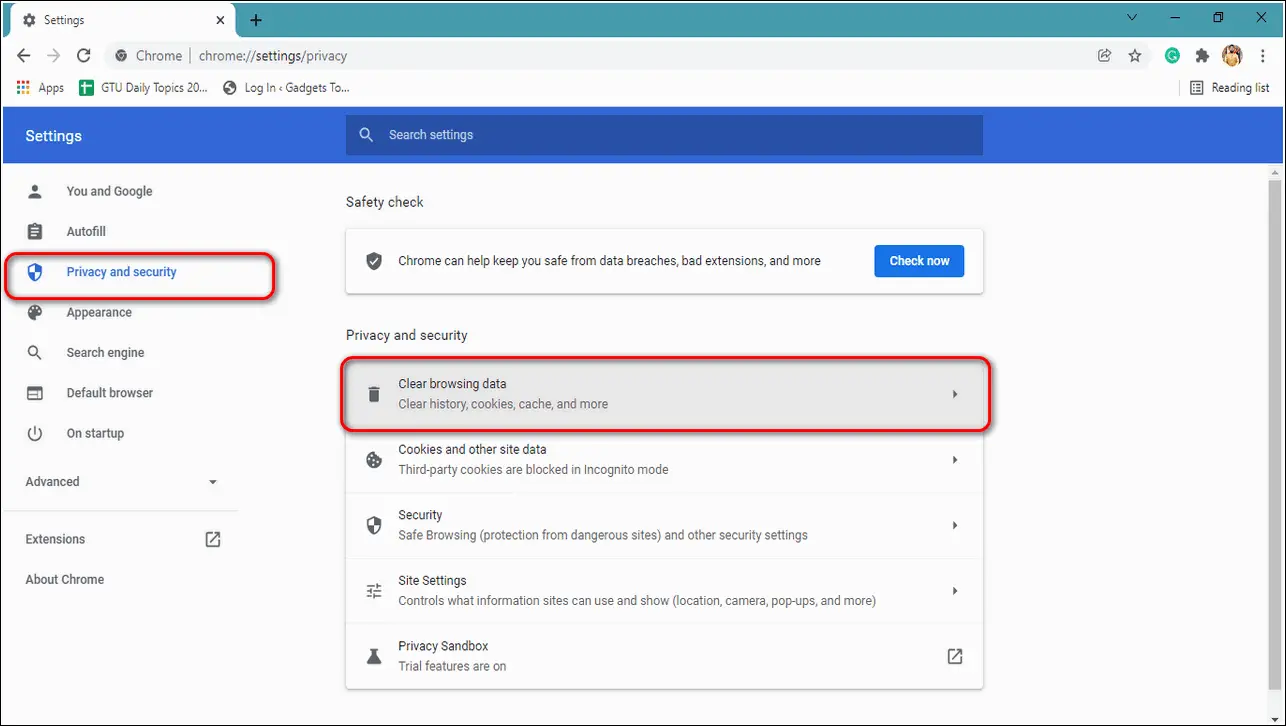Bookmark this page with the star icon
Viewport: 1286px width, 726px height.
coord(1135,56)
